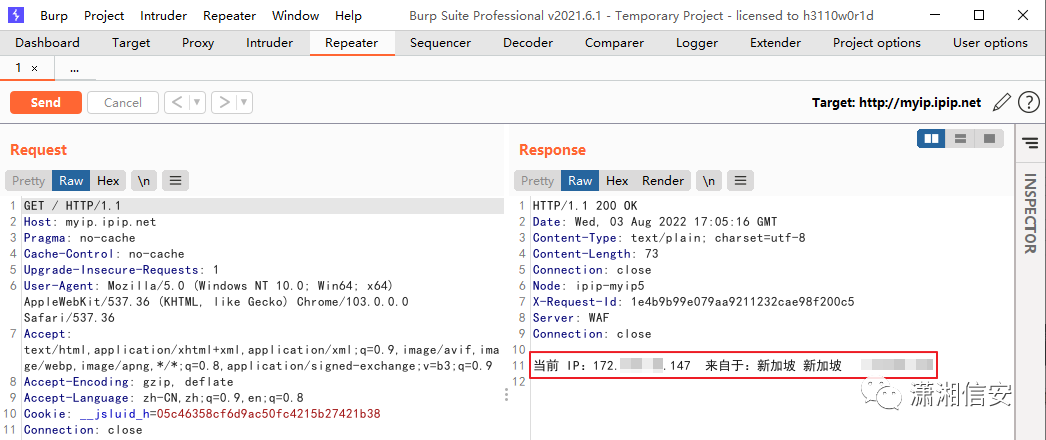
Task: Switch Response view to Hex
Action: click(617, 181)
